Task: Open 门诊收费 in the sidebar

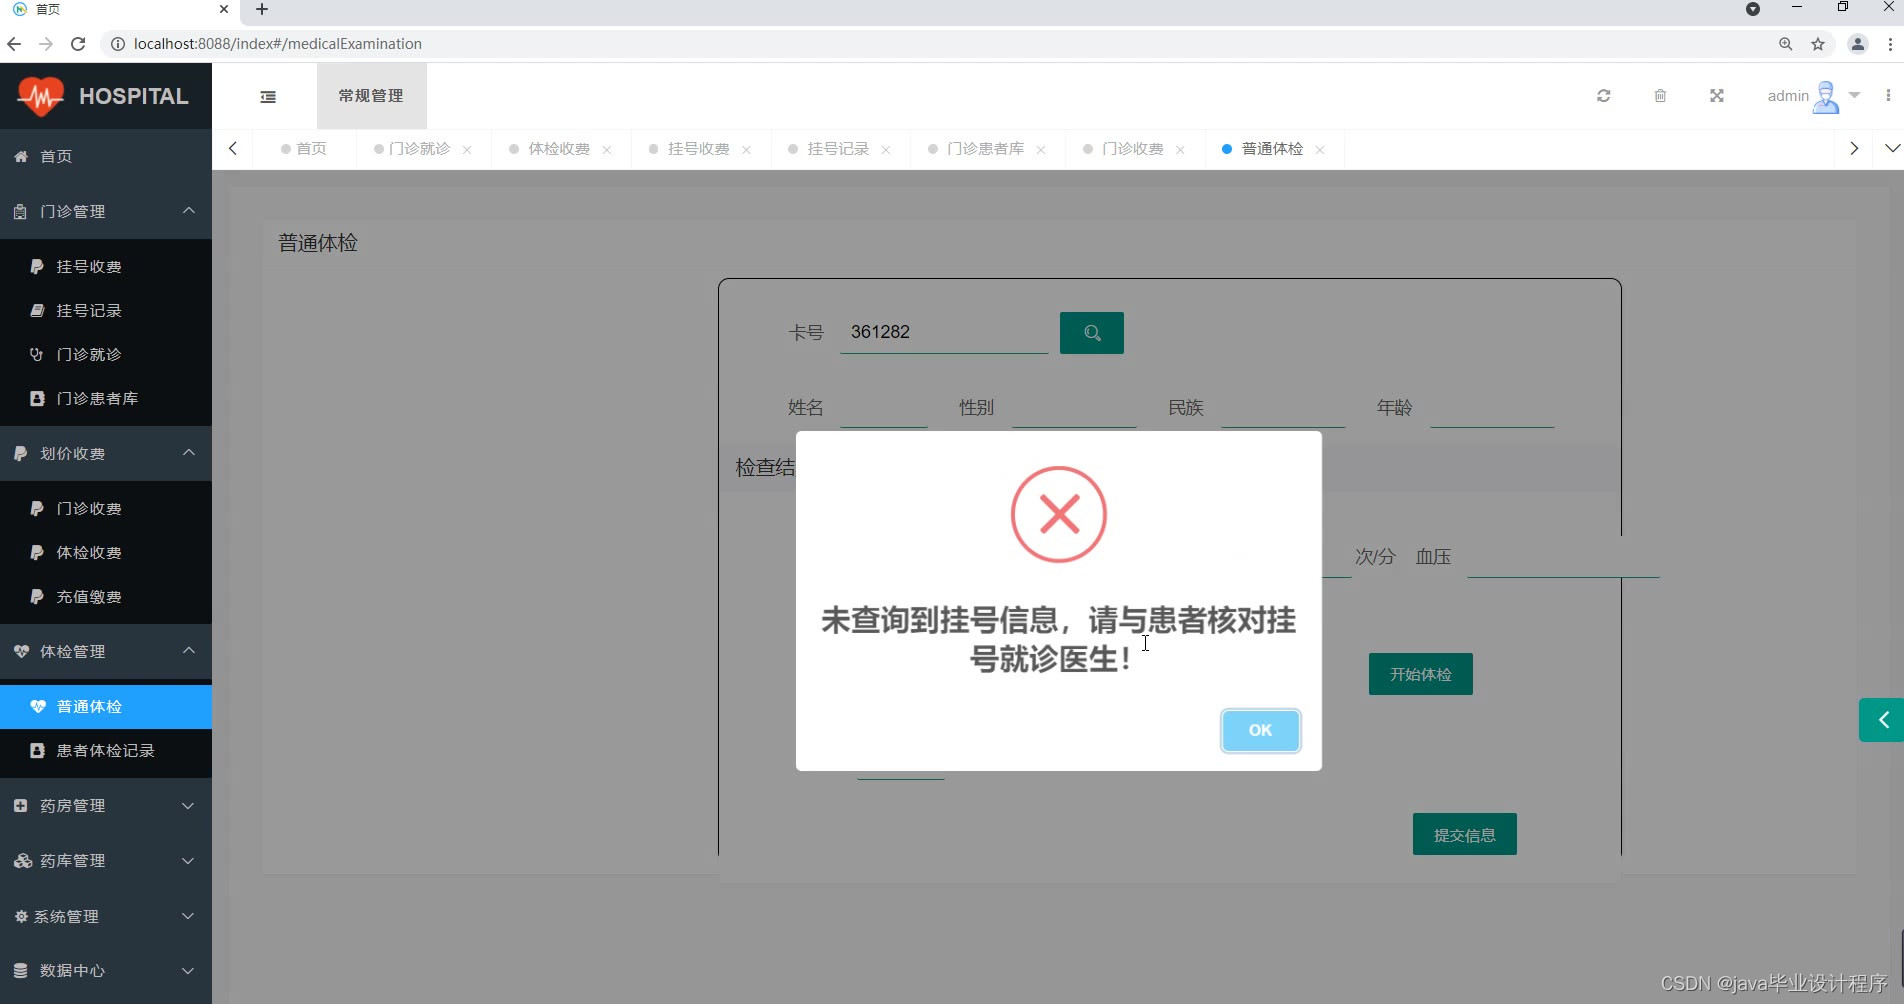Action: pos(106,508)
